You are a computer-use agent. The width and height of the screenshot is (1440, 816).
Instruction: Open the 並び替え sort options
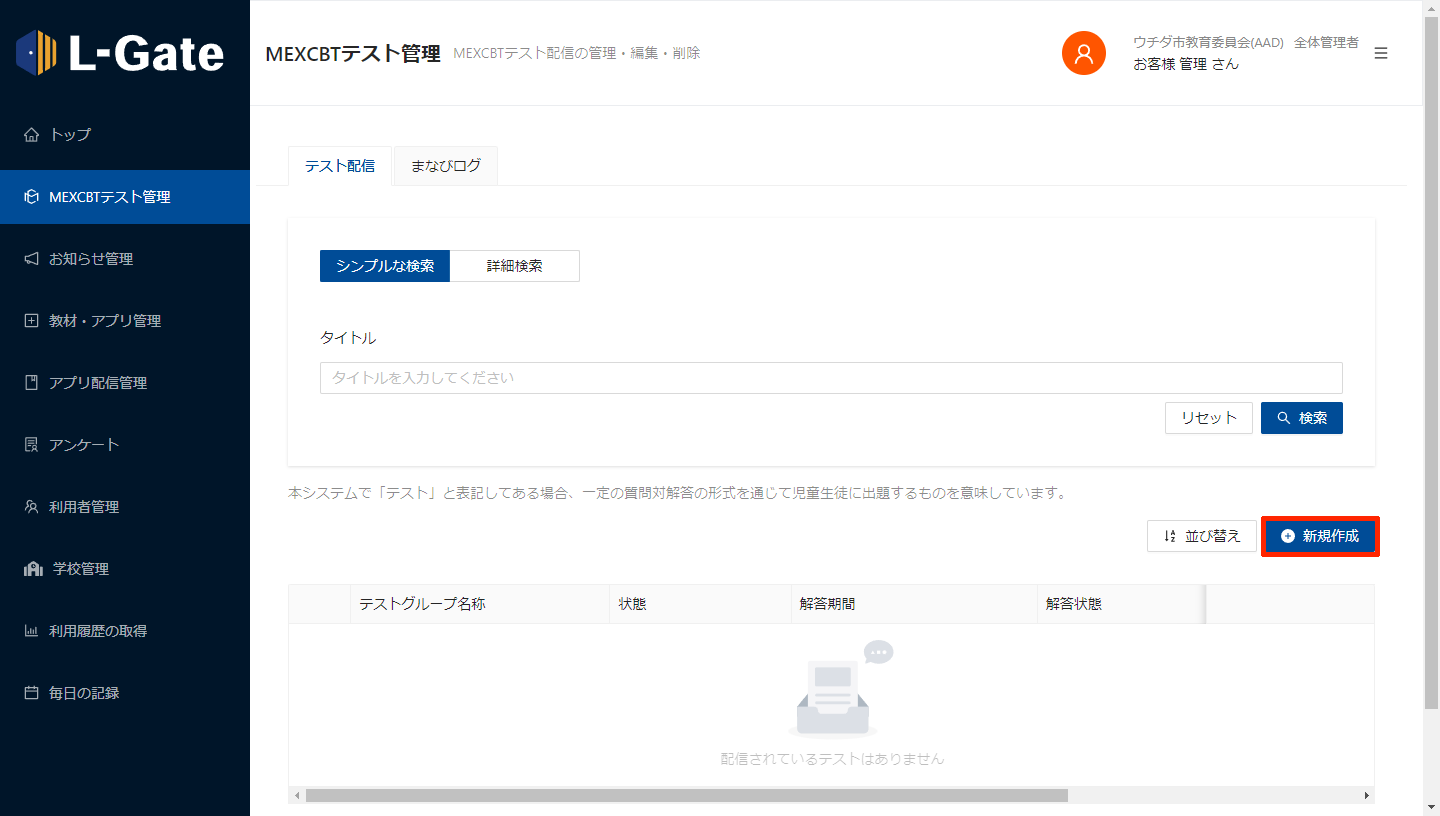click(x=1201, y=536)
